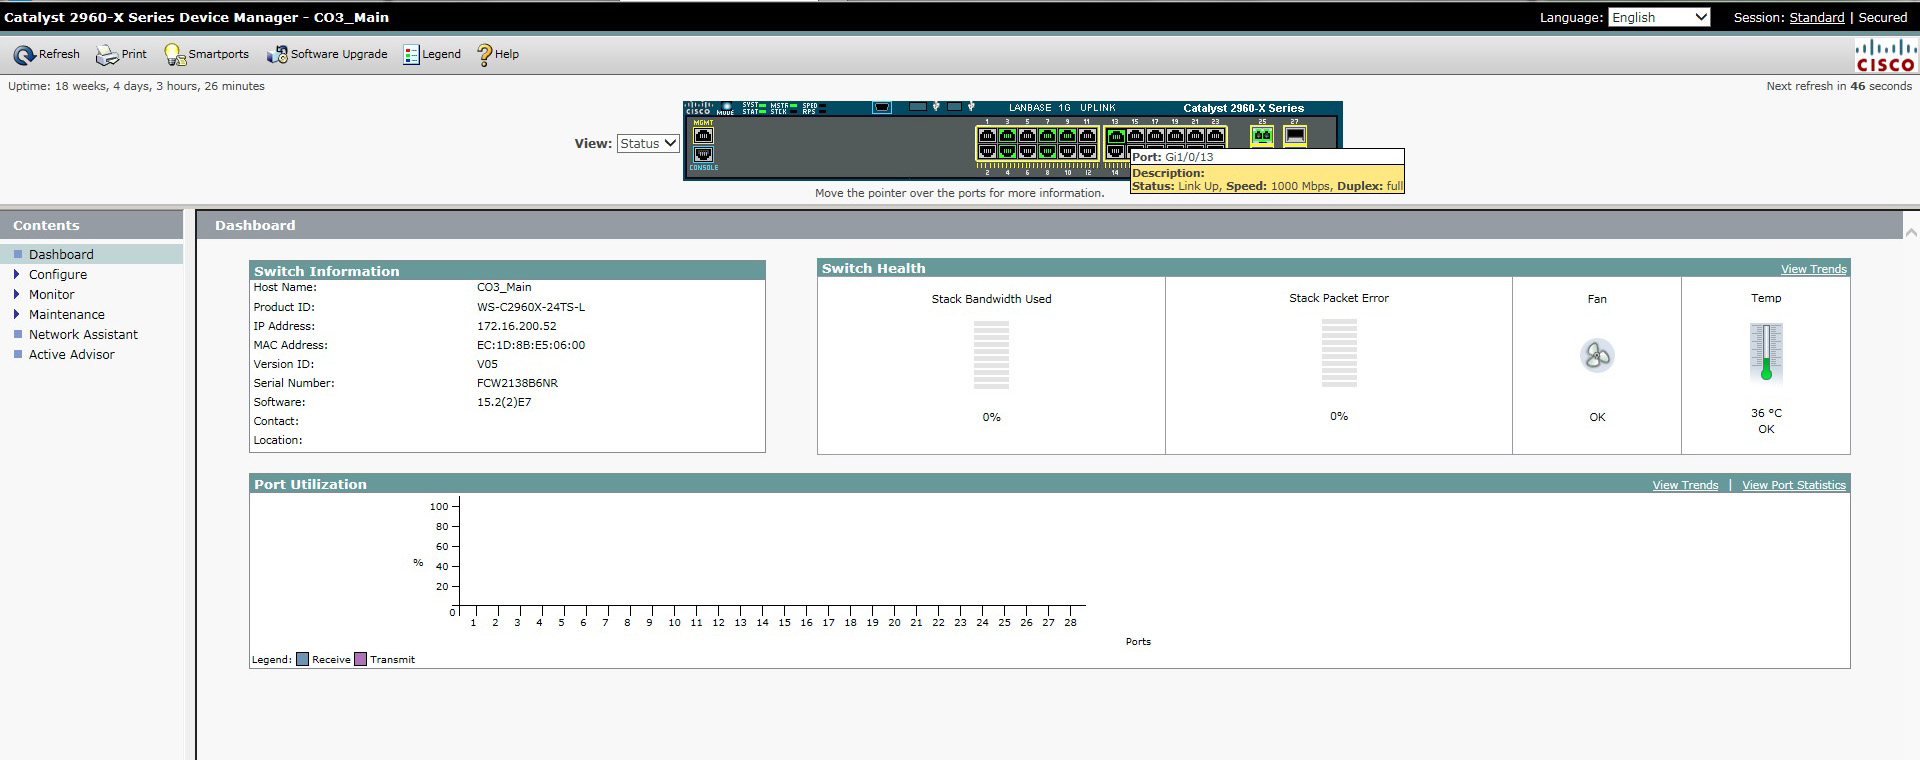The height and width of the screenshot is (760, 1920).
Task: Expand the Configure menu
Action: [x=57, y=274]
